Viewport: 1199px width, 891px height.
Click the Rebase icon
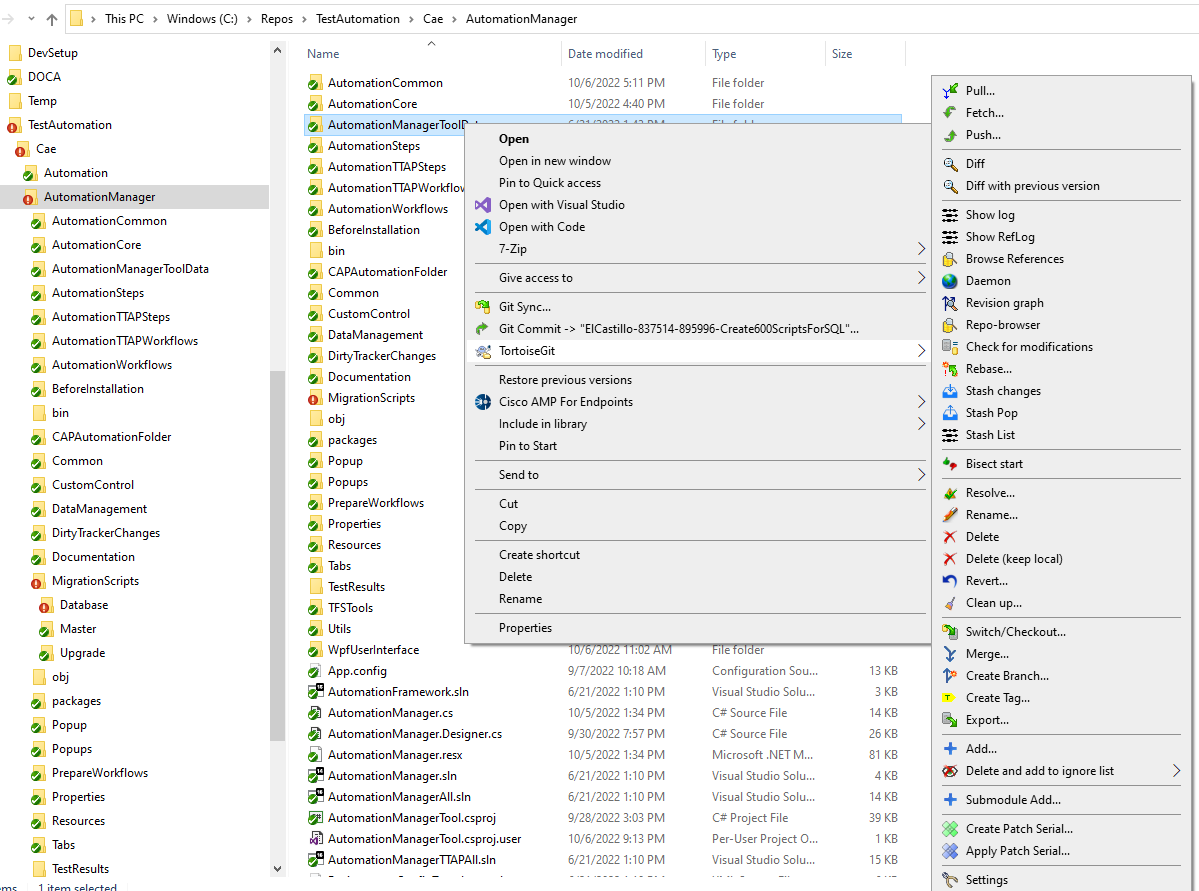950,369
